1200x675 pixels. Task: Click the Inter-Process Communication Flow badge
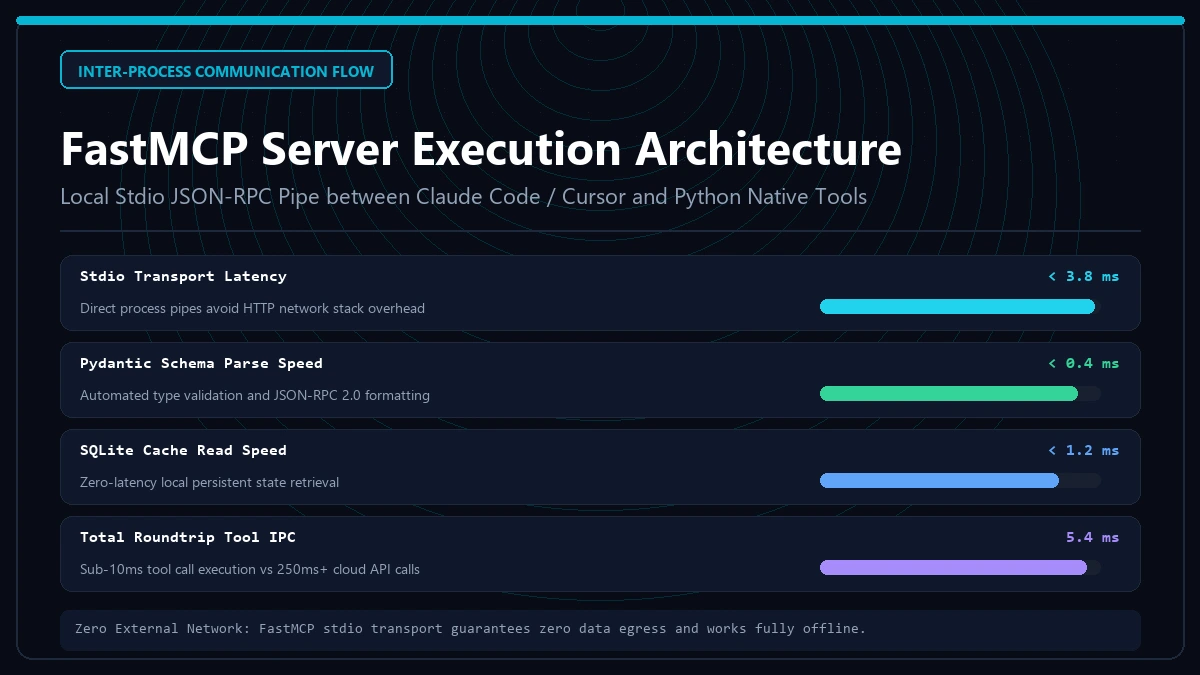[226, 71]
